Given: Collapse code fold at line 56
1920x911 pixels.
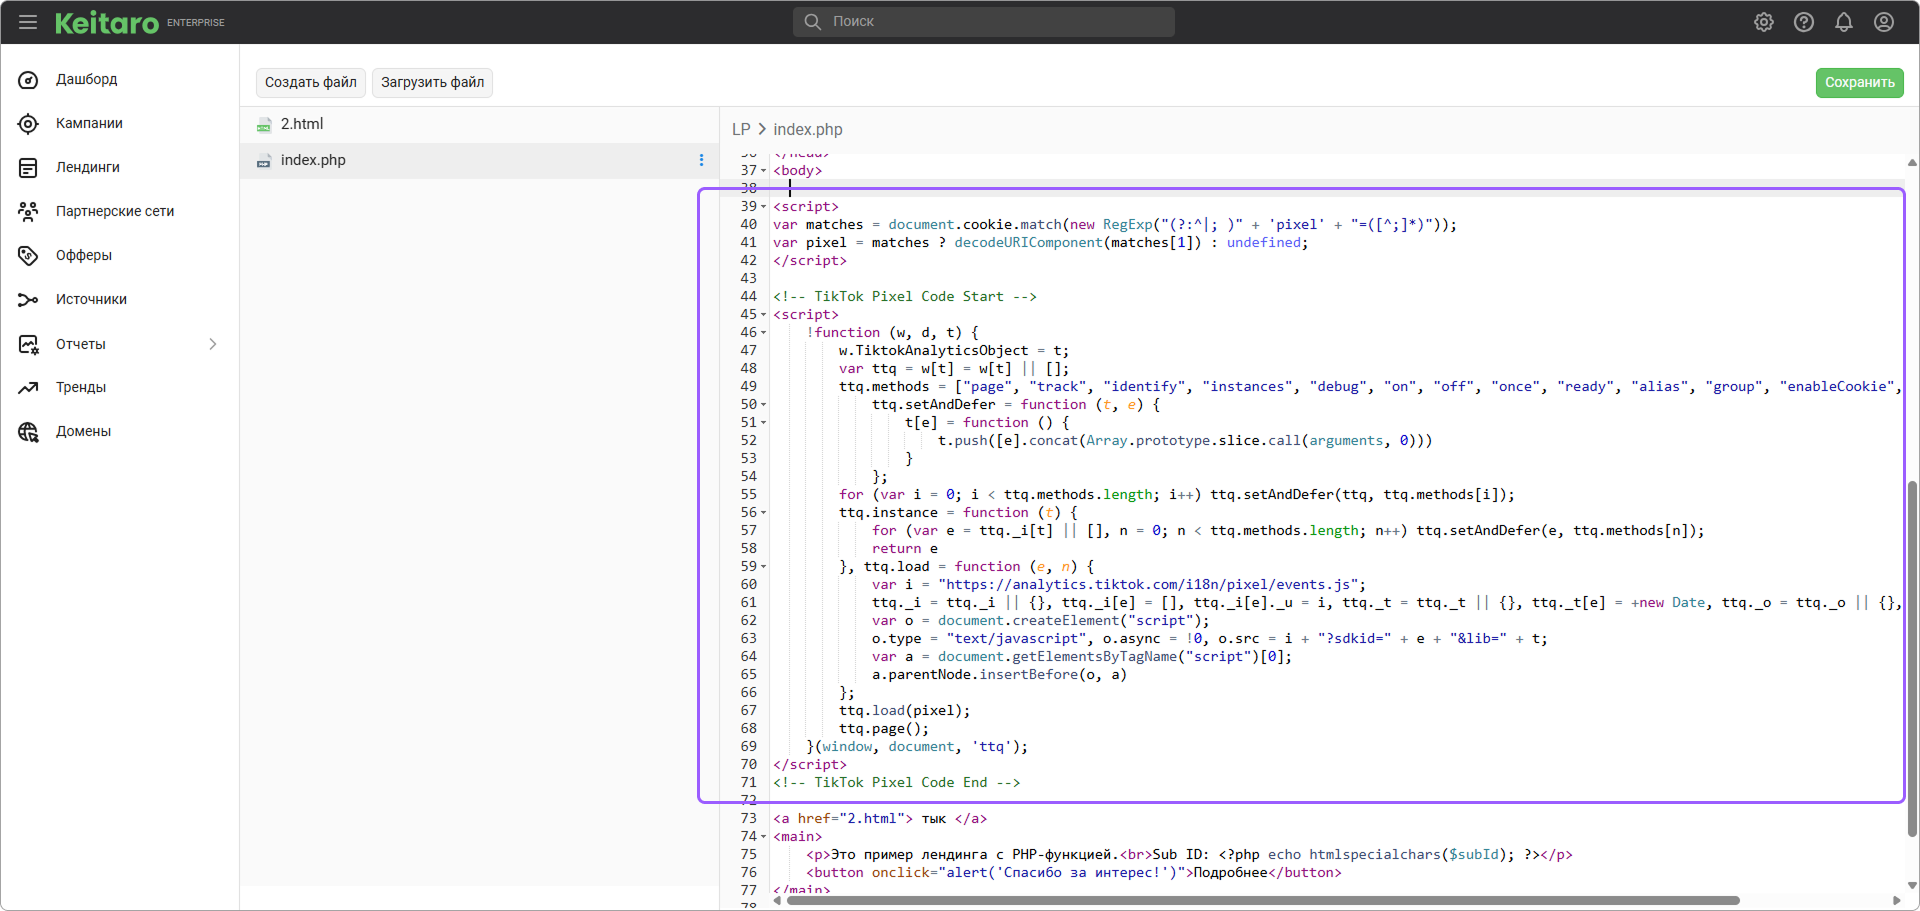Looking at the screenshot, I should click(x=764, y=513).
